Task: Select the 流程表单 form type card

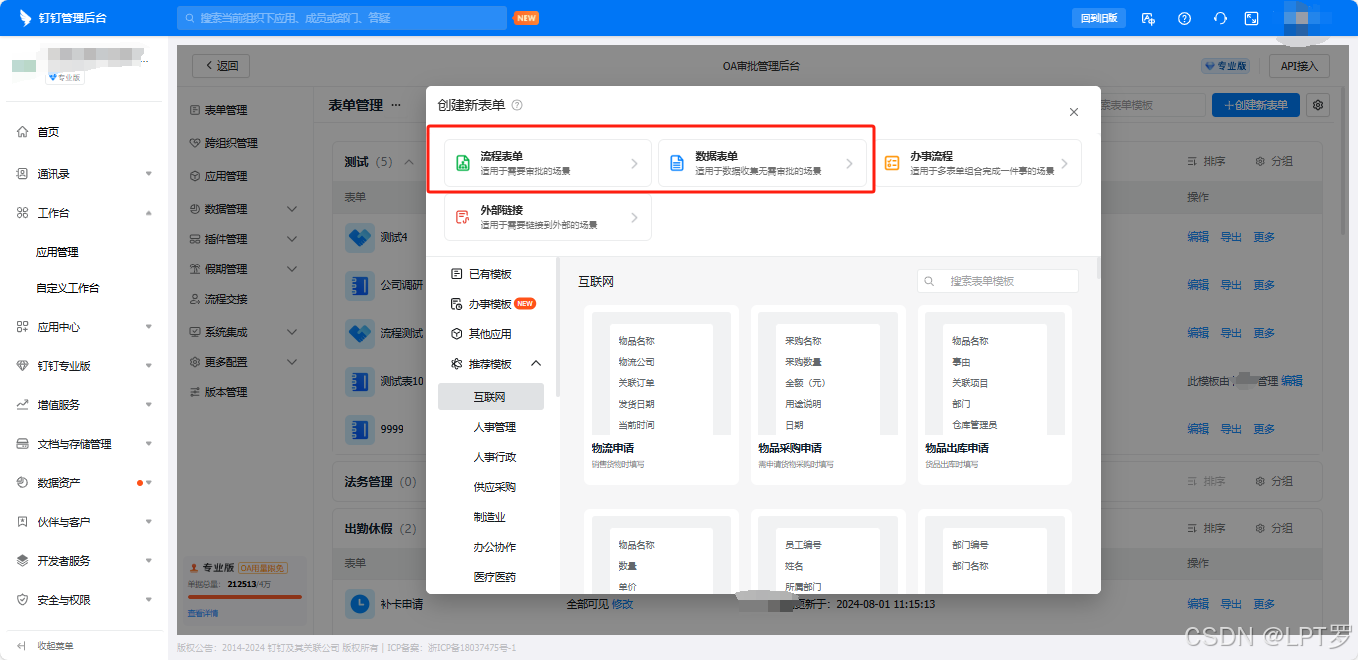Action: tap(547, 163)
